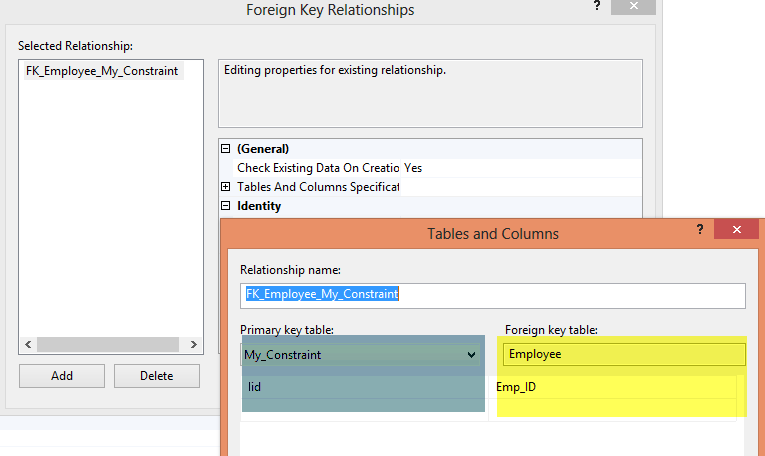
Task: Click help icon in Tables and Columns dialog
Action: tap(698, 231)
